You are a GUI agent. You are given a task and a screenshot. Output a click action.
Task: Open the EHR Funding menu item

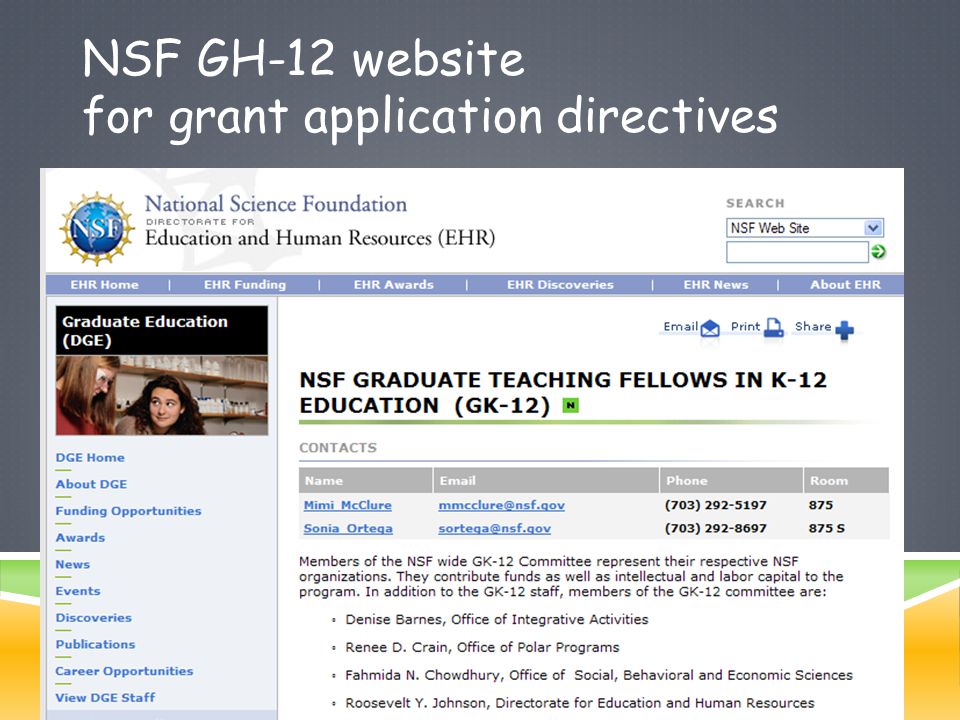(x=245, y=285)
